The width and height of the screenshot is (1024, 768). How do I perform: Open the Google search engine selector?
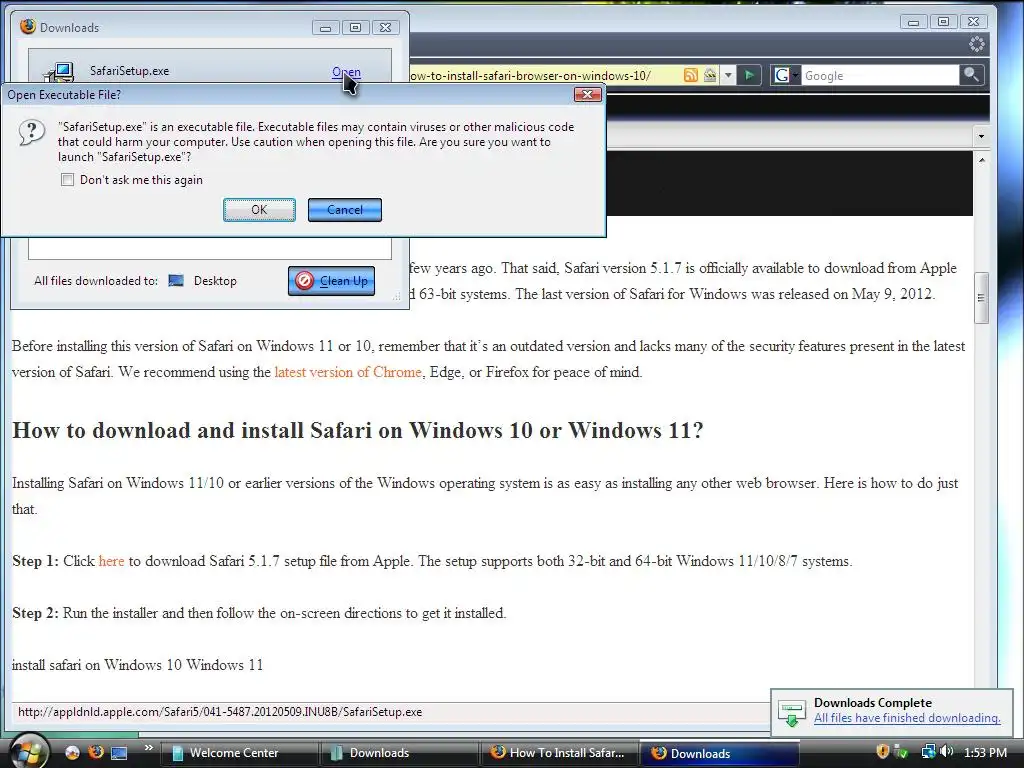[786, 75]
